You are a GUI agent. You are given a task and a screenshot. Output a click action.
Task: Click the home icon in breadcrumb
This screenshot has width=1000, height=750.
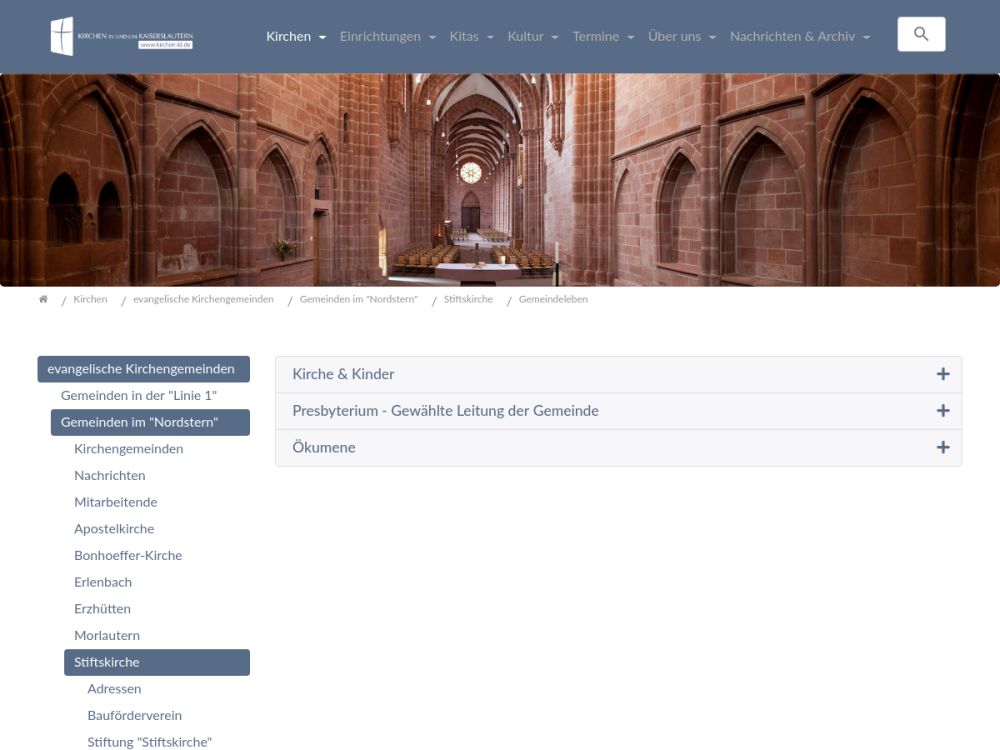click(x=43, y=299)
